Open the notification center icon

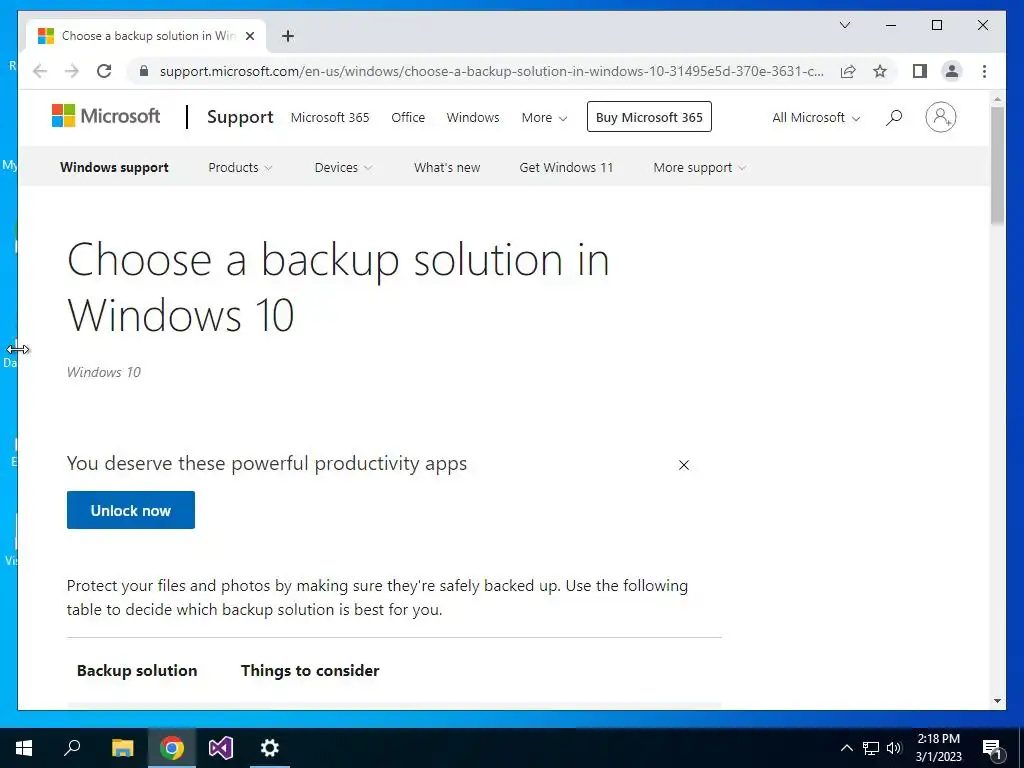(992, 748)
